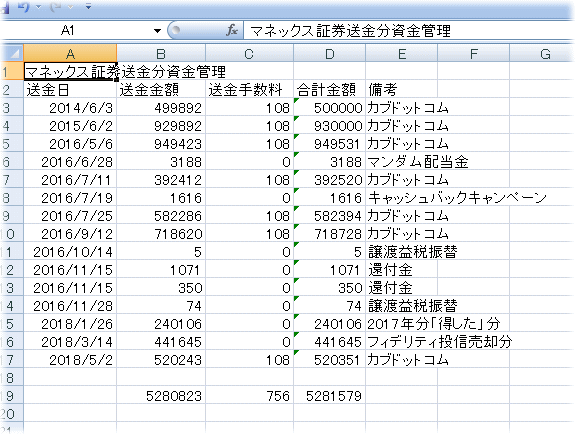The image size is (575, 434).
Task: Select column D header
Action: click(329, 54)
